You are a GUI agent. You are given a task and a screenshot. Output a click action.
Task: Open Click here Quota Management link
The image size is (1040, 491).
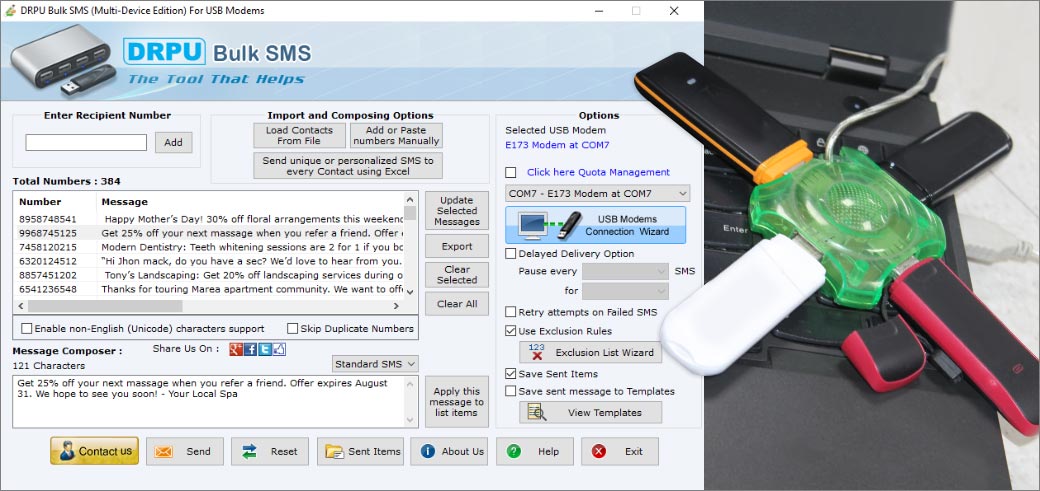click(x=598, y=172)
